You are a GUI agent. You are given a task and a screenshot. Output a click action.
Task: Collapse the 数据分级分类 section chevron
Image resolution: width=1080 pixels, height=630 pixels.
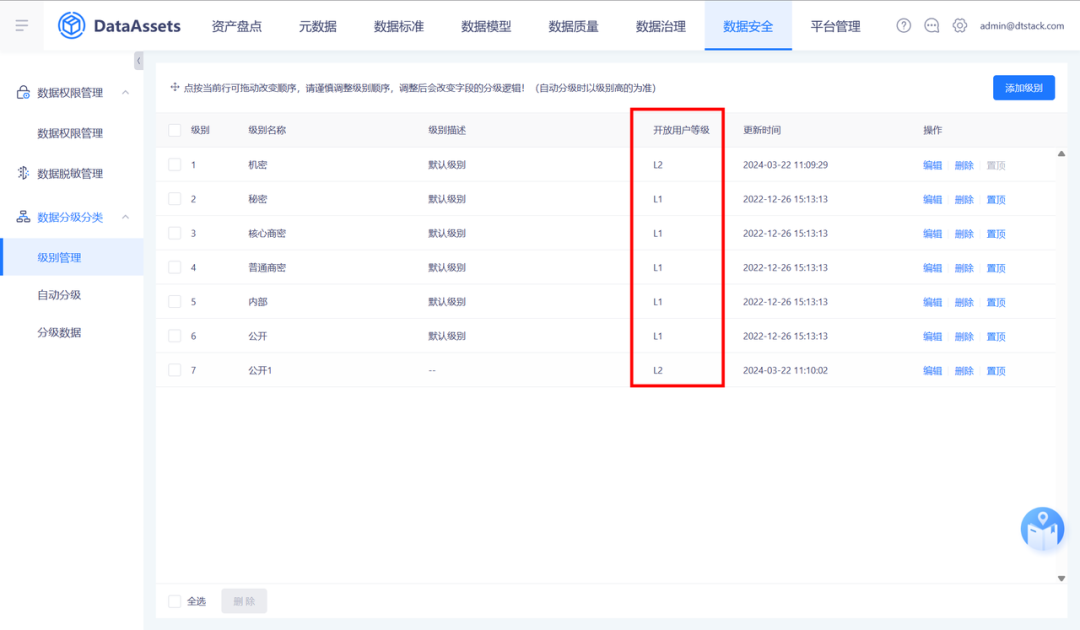click(x=125, y=216)
